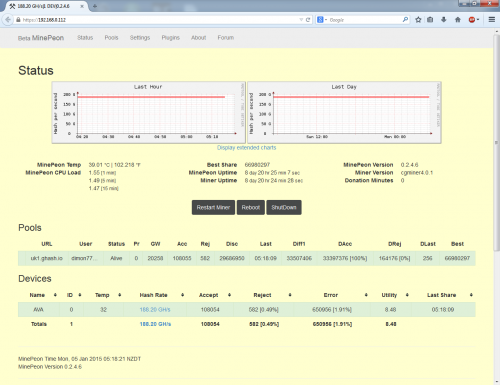Bookmark this page with the star icon
The image size is (500, 385).
click(x=418, y=20)
